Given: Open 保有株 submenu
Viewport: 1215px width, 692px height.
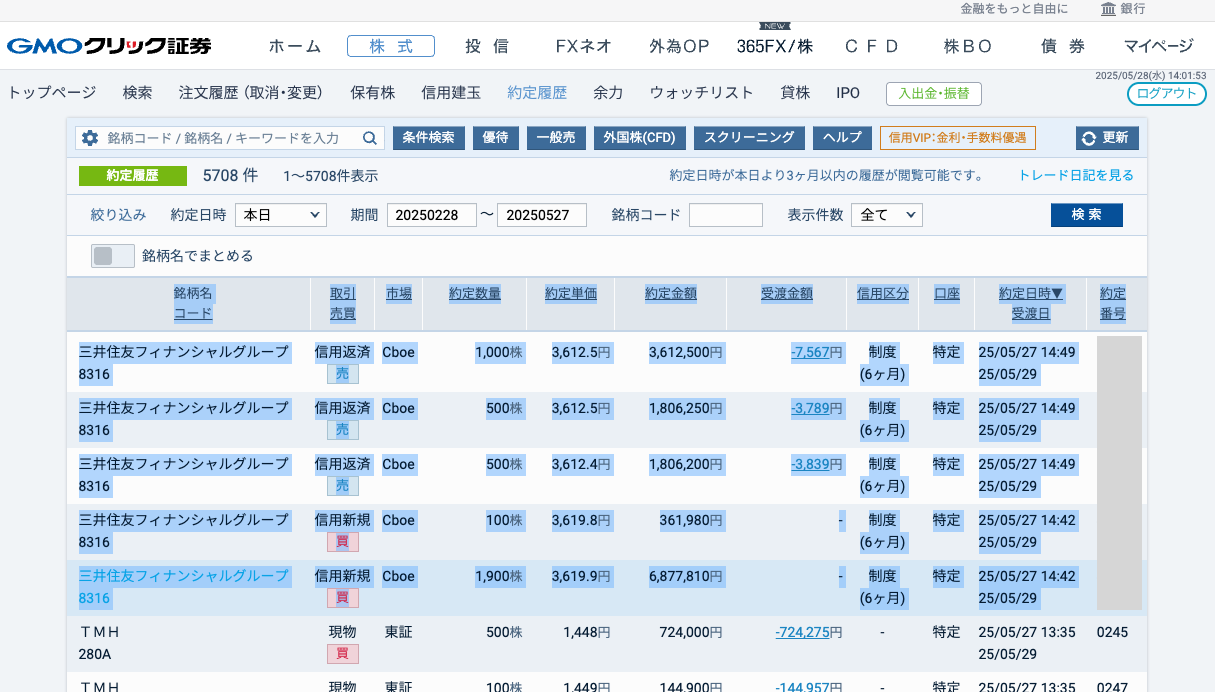Looking at the screenshot, I should click(x=373, y=93).
